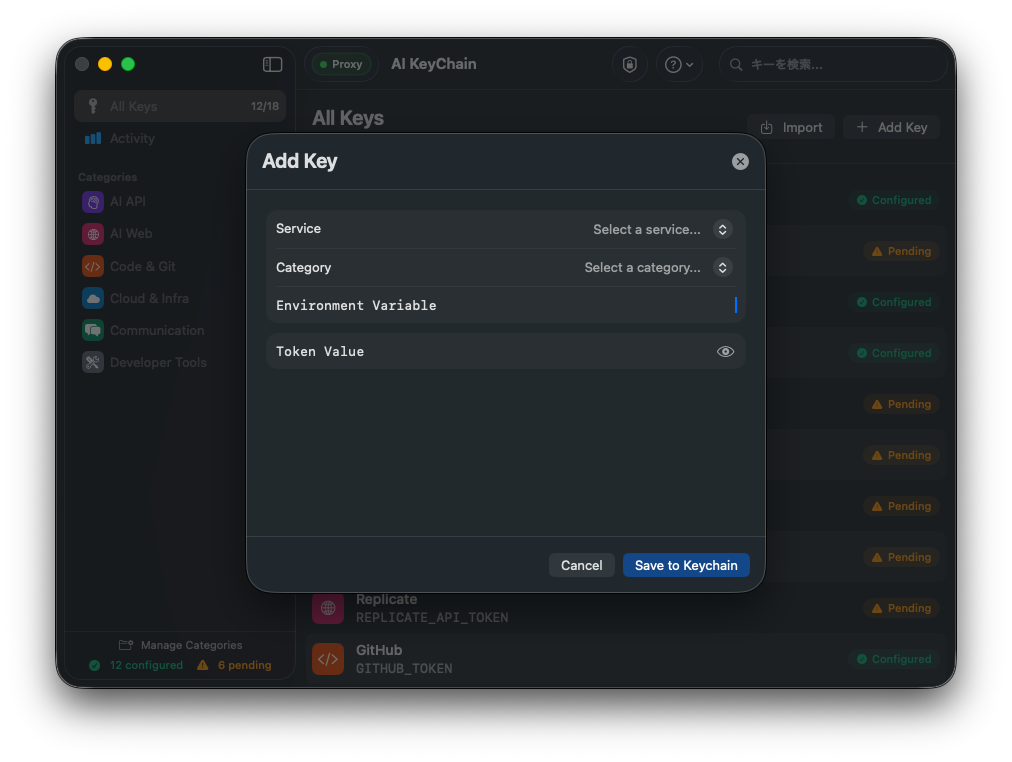Click the Developer Tools wrench icon
Screen dimensions: 1012x762
click(93, 363)
